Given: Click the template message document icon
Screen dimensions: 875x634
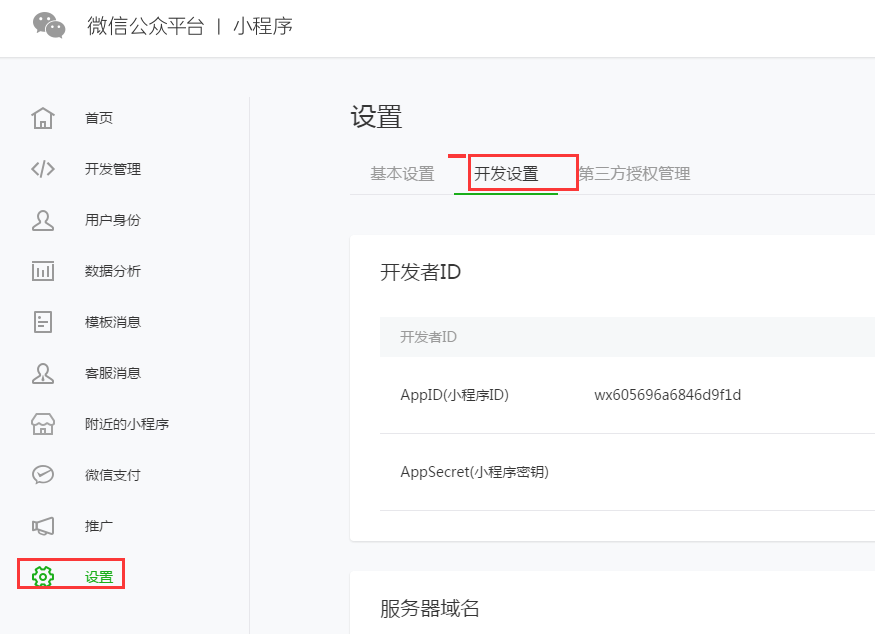Looking at the screenshot, I should (43, 322).
